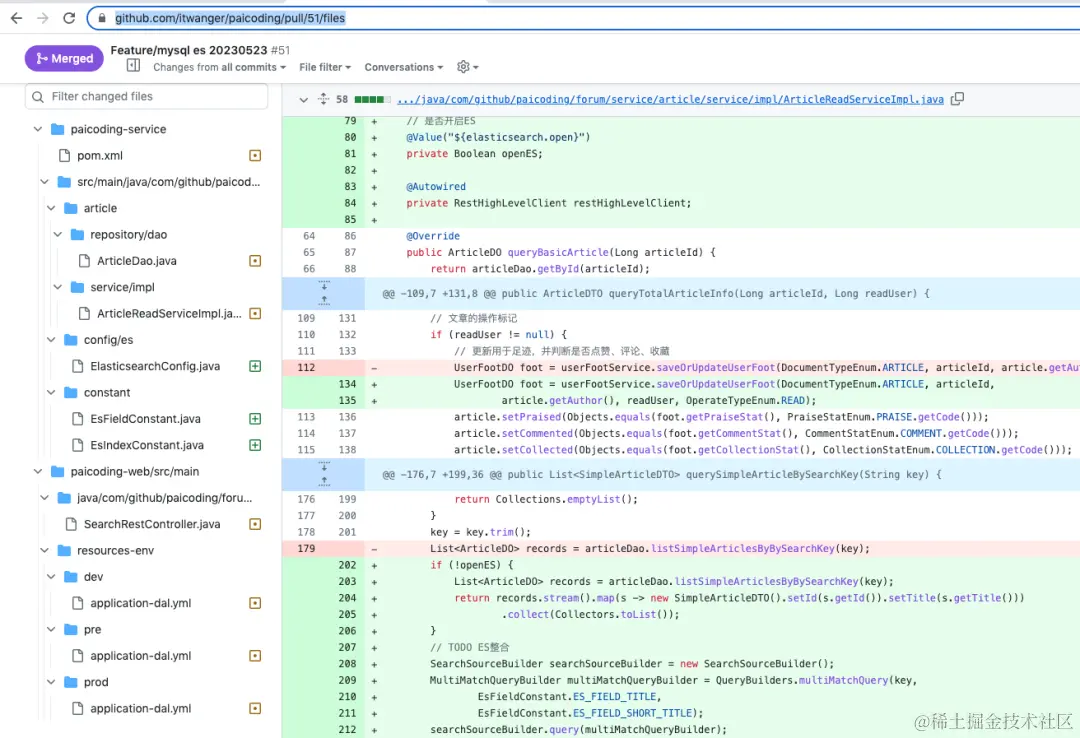This screenshot has width=1080, height=738.
Task: Expand all lines icon in file header
Action: click(x=323, y=99)
